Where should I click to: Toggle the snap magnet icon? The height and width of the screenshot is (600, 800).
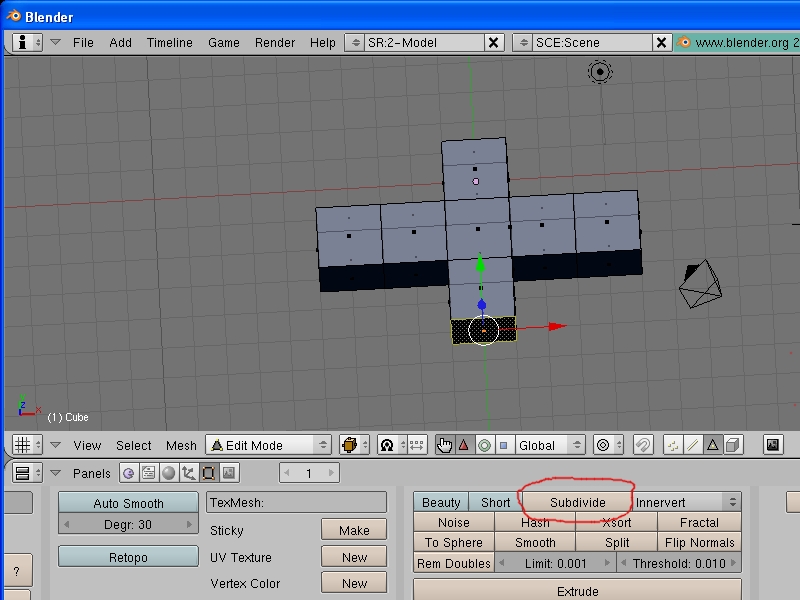pyautogui.click(x=643, y=445)
